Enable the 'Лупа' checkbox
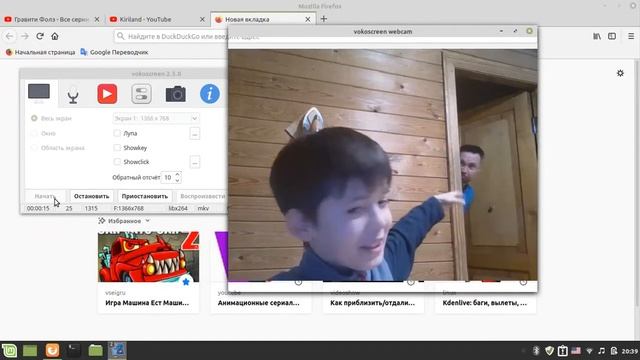640x360 pixels. tap(117, 133)
